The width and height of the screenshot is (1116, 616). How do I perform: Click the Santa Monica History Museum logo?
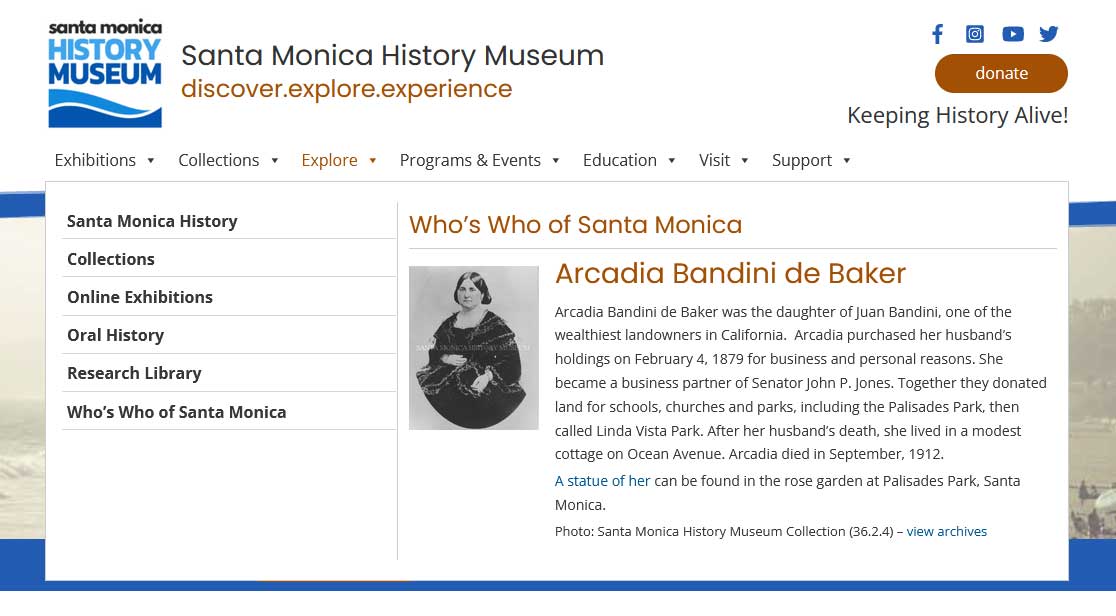click(x=105, y=74)
